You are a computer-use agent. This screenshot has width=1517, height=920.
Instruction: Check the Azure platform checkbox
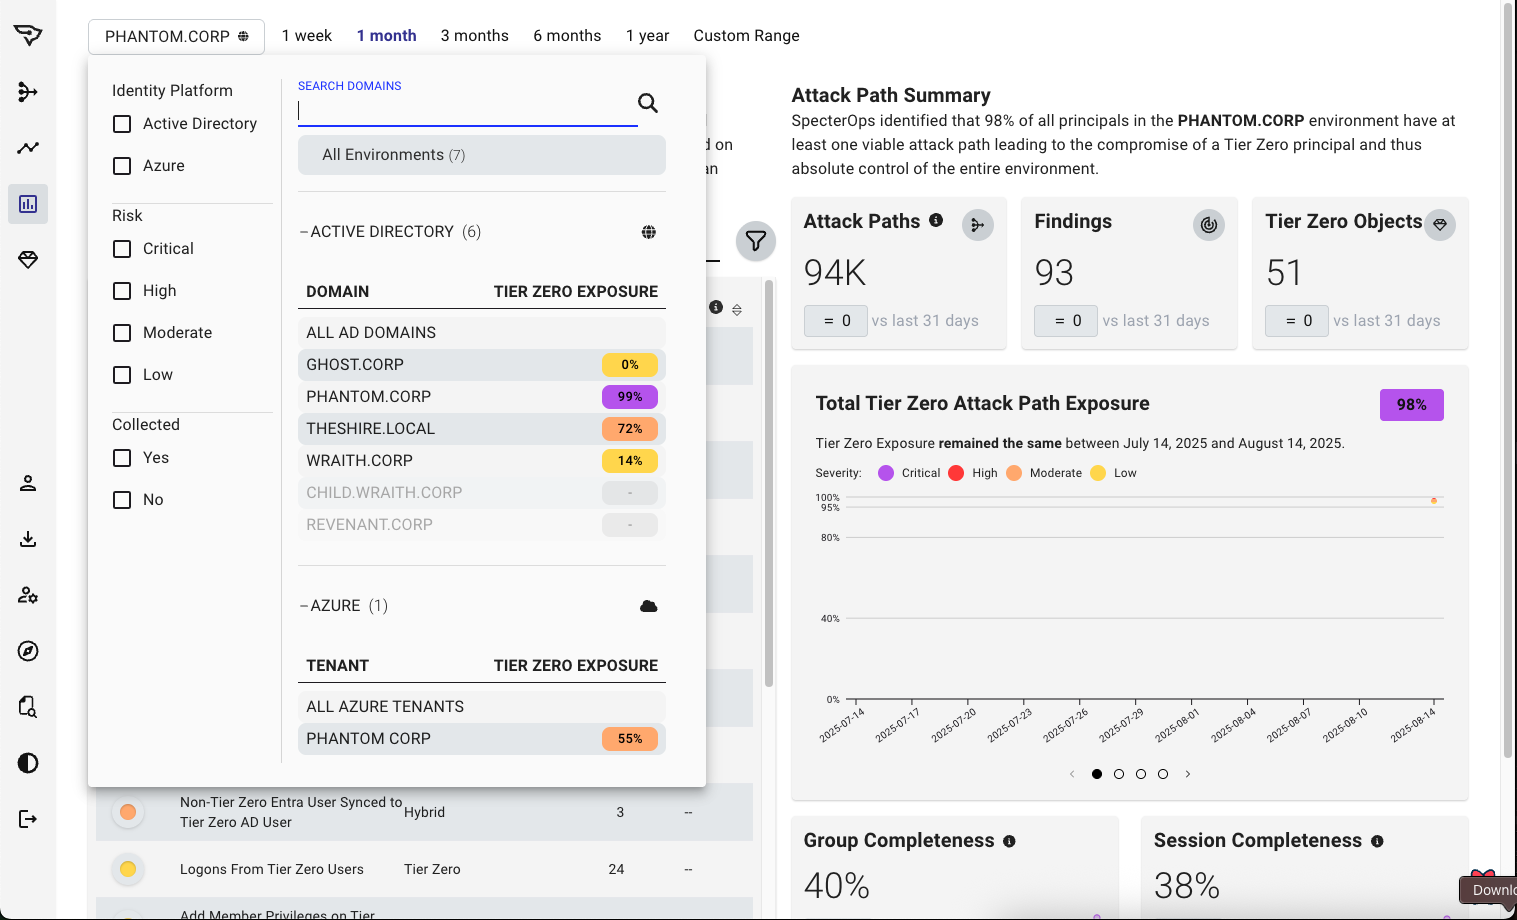122,166
